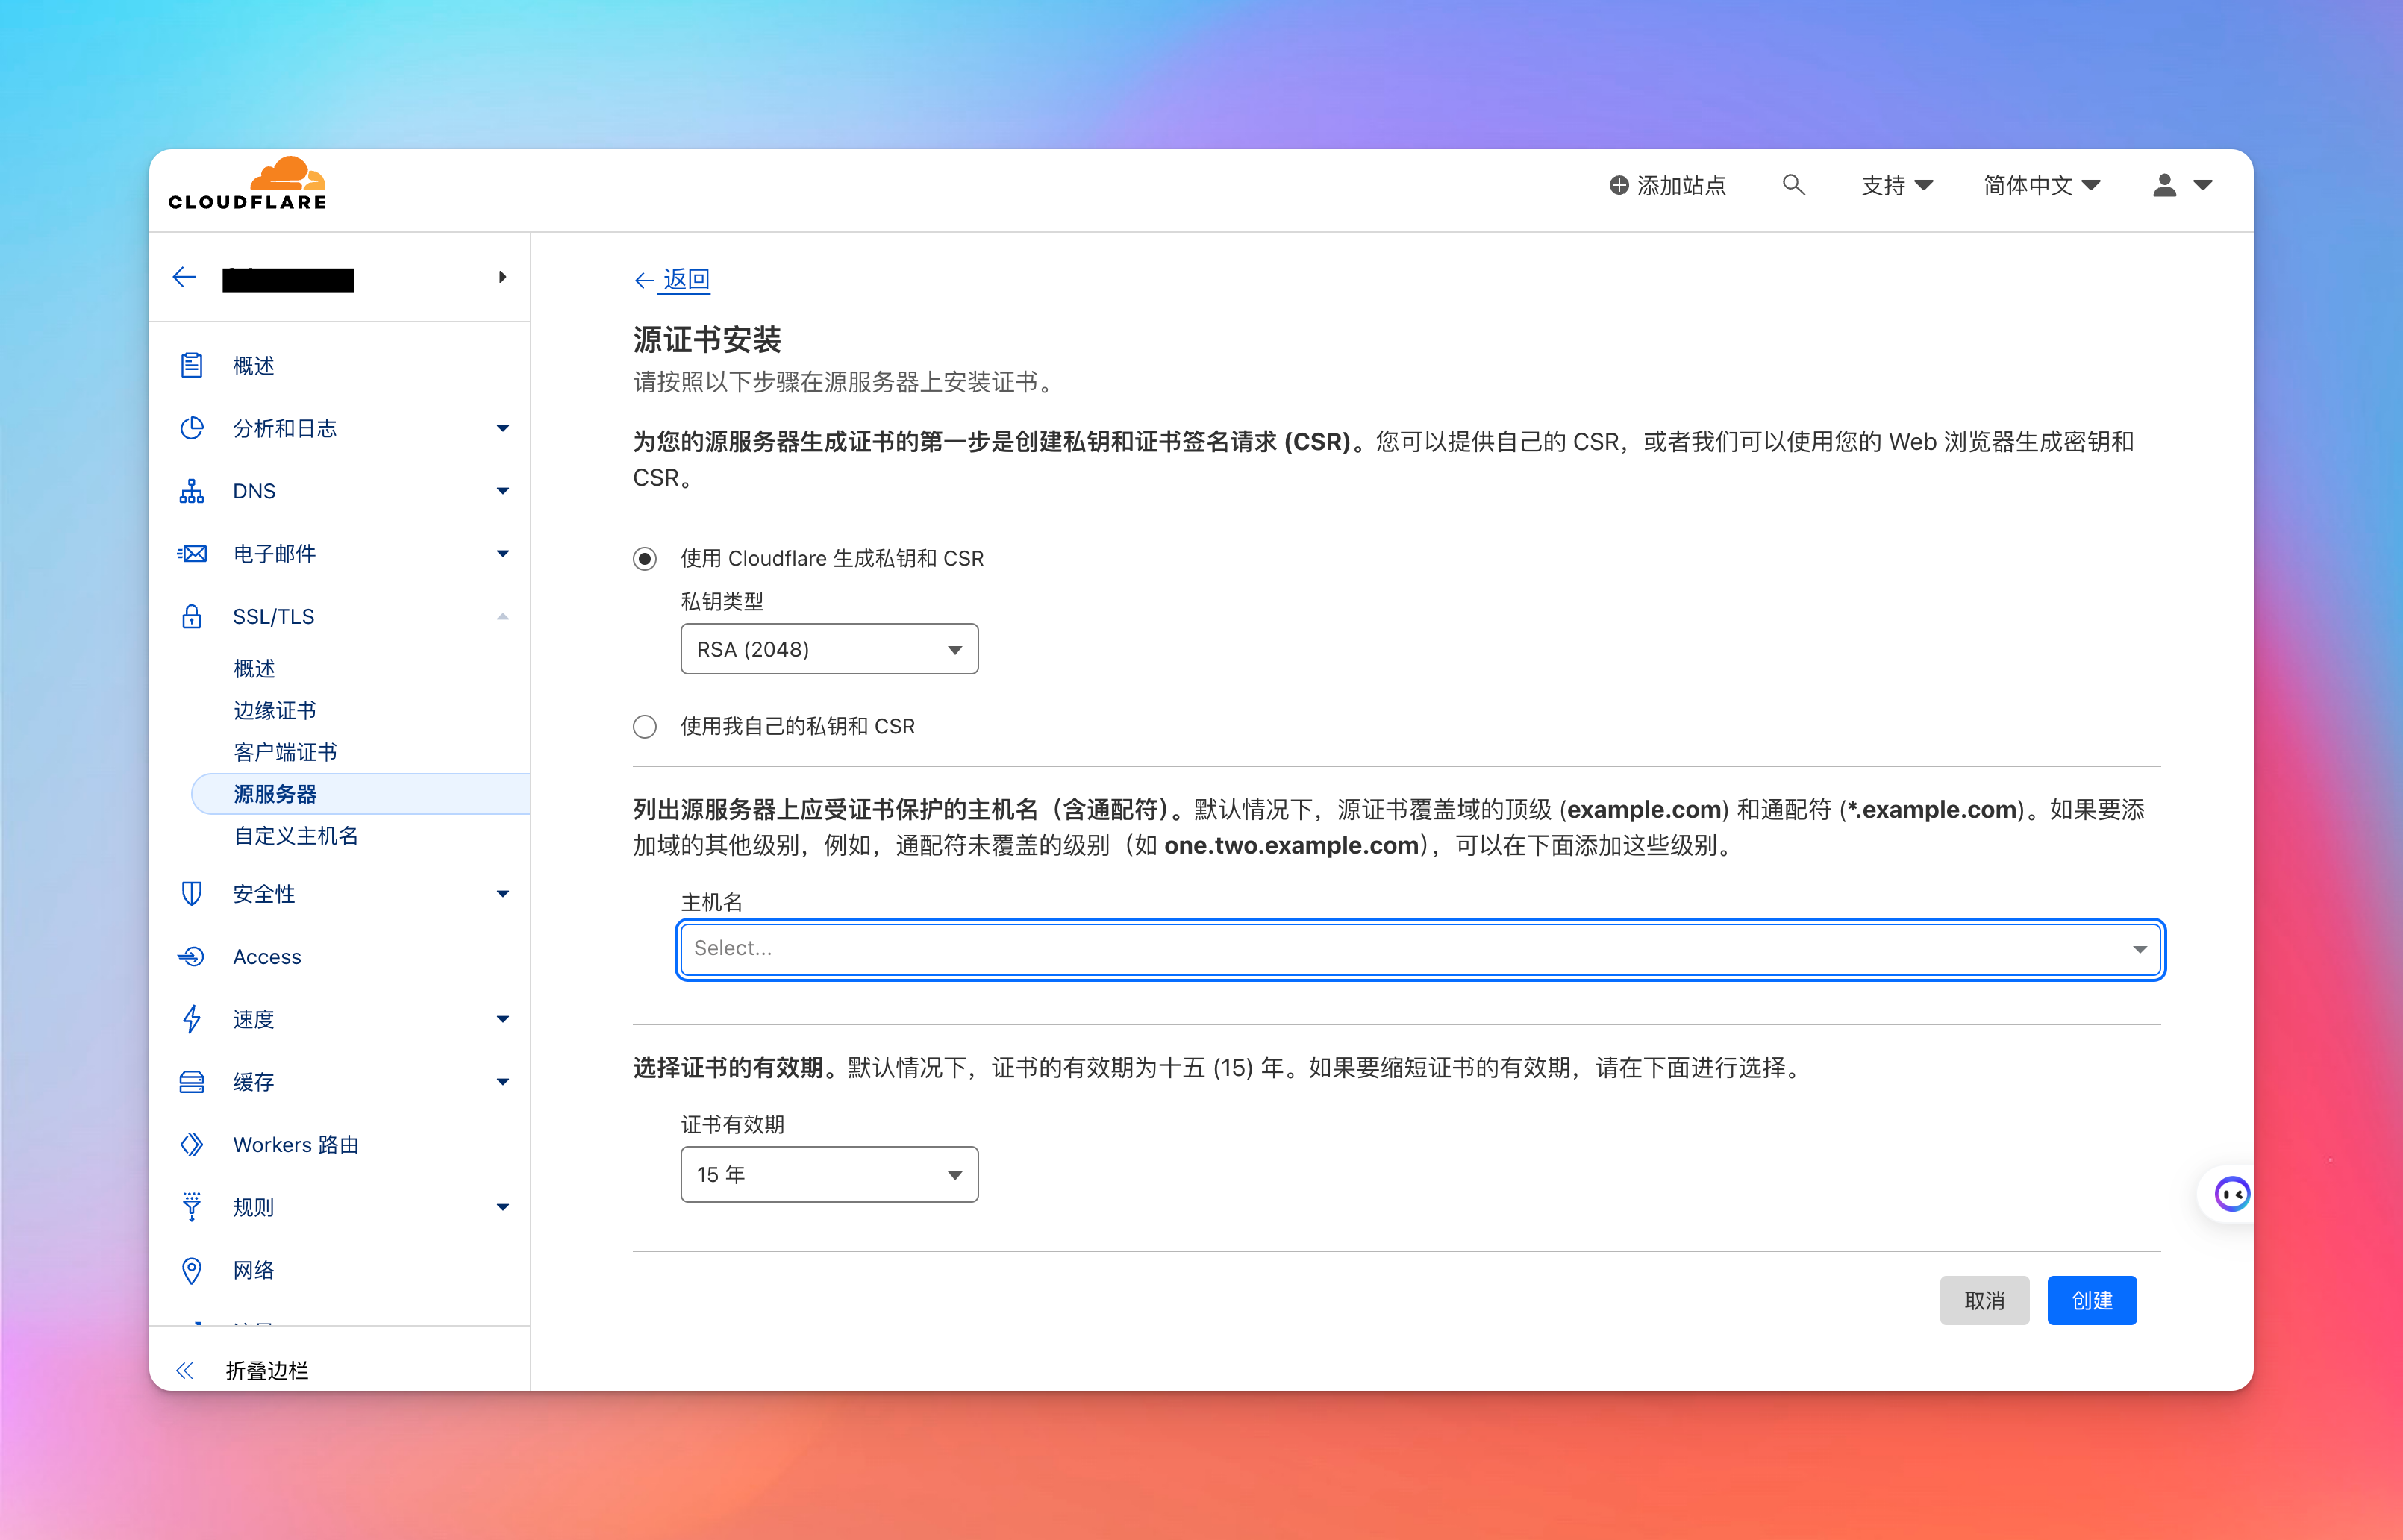The width and height of the screenshot is (2403, 1540).
Task: Click the 网络 sidebar label
Action: click(x=254, y=1270)
